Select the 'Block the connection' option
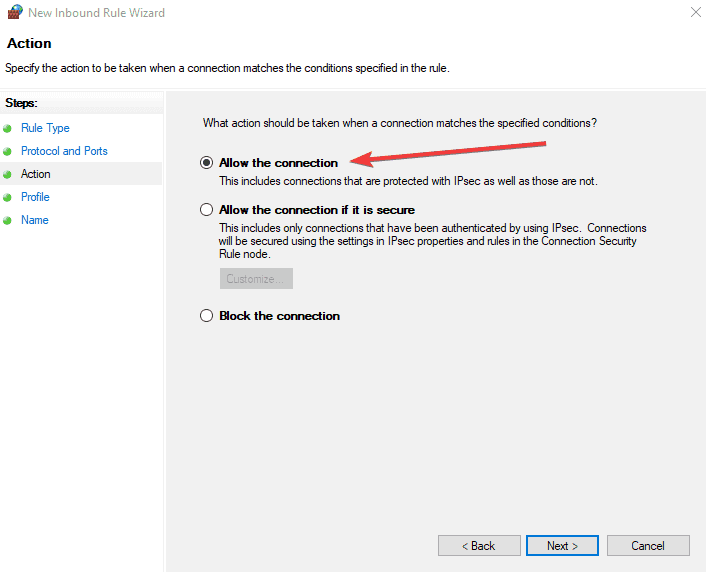Screen dimensions: 706x572 click(207, 316)
